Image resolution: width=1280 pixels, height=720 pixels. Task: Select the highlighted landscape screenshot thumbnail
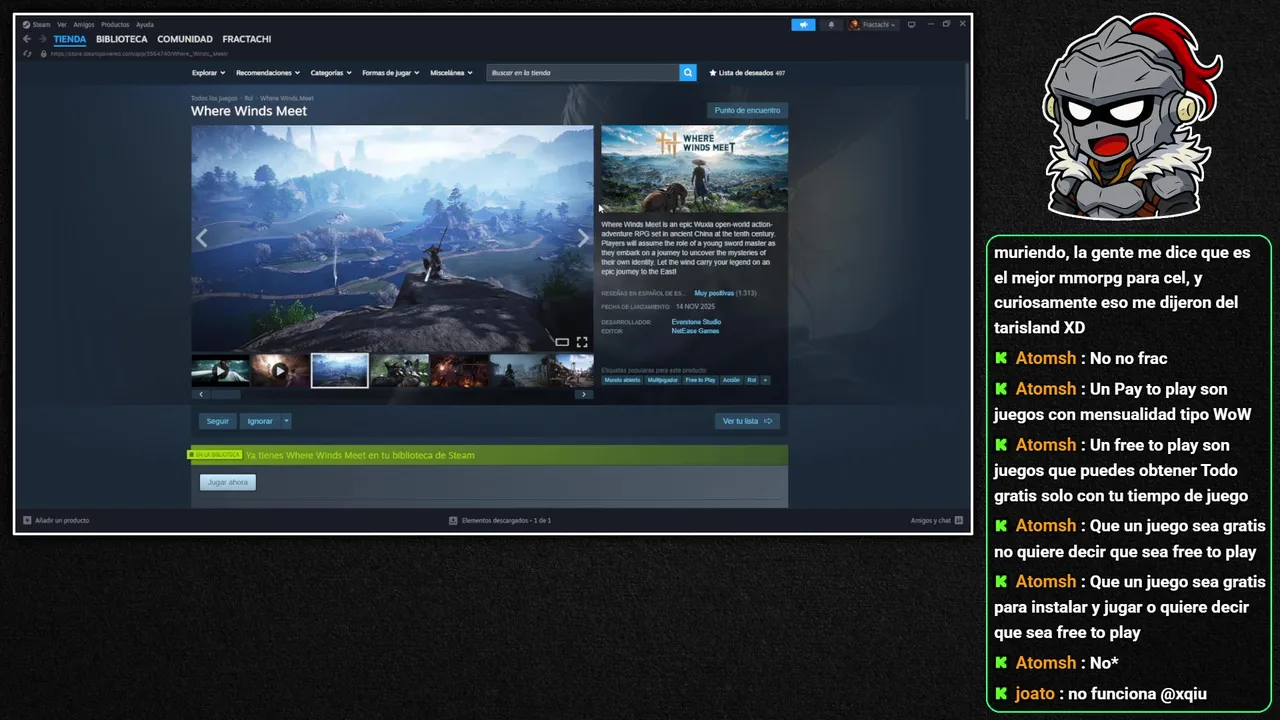coord(340,370)
